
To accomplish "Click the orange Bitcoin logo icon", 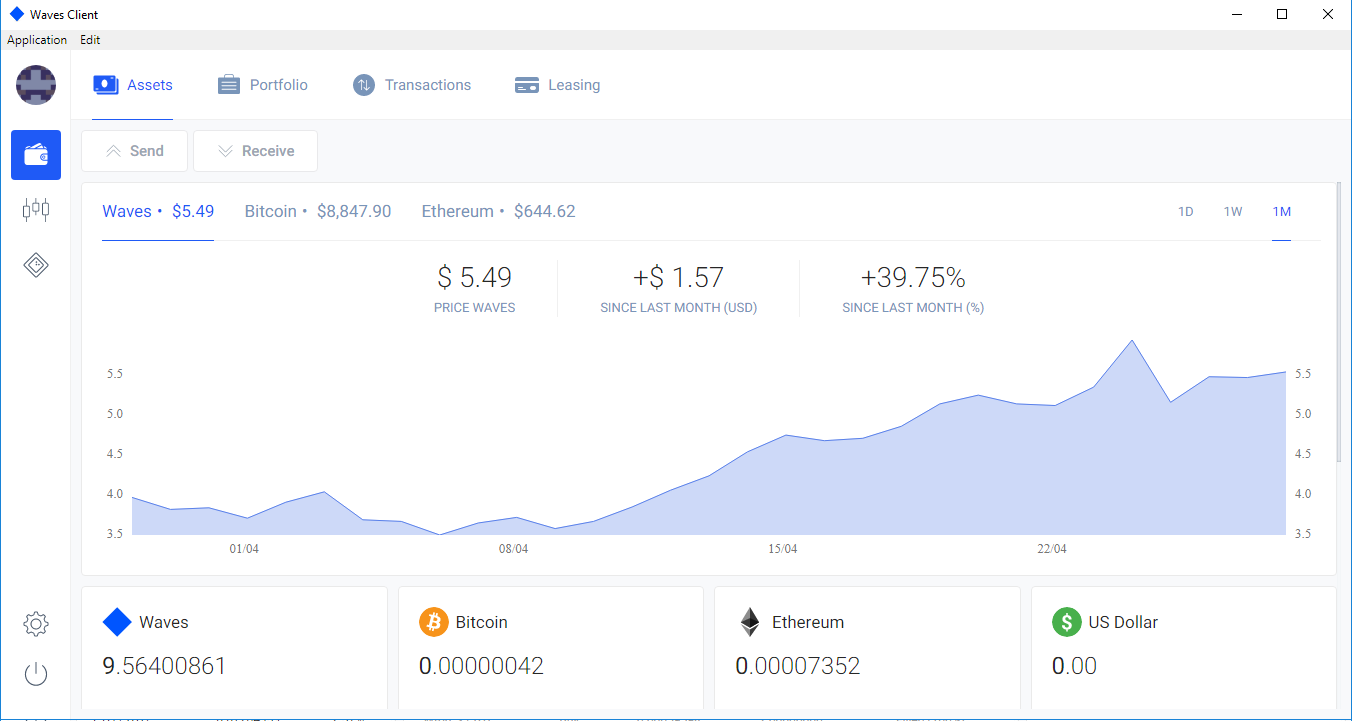I will pos(434,622).
